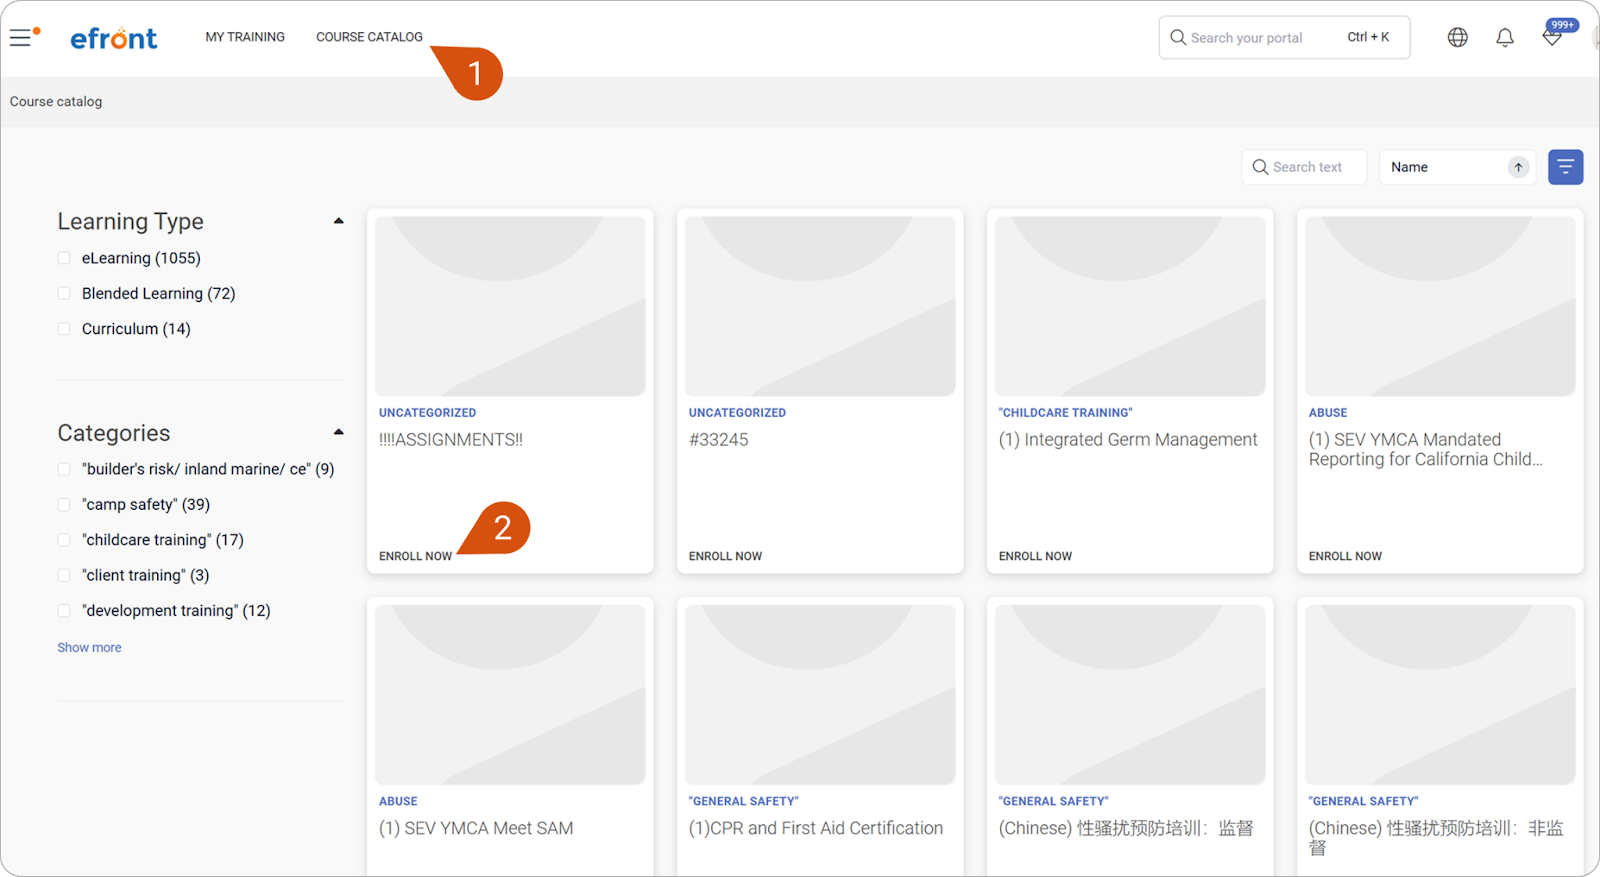Viewport: 1600px width, 877px height.
Task: Click the #33245 course title
Action: coord(718,440)
